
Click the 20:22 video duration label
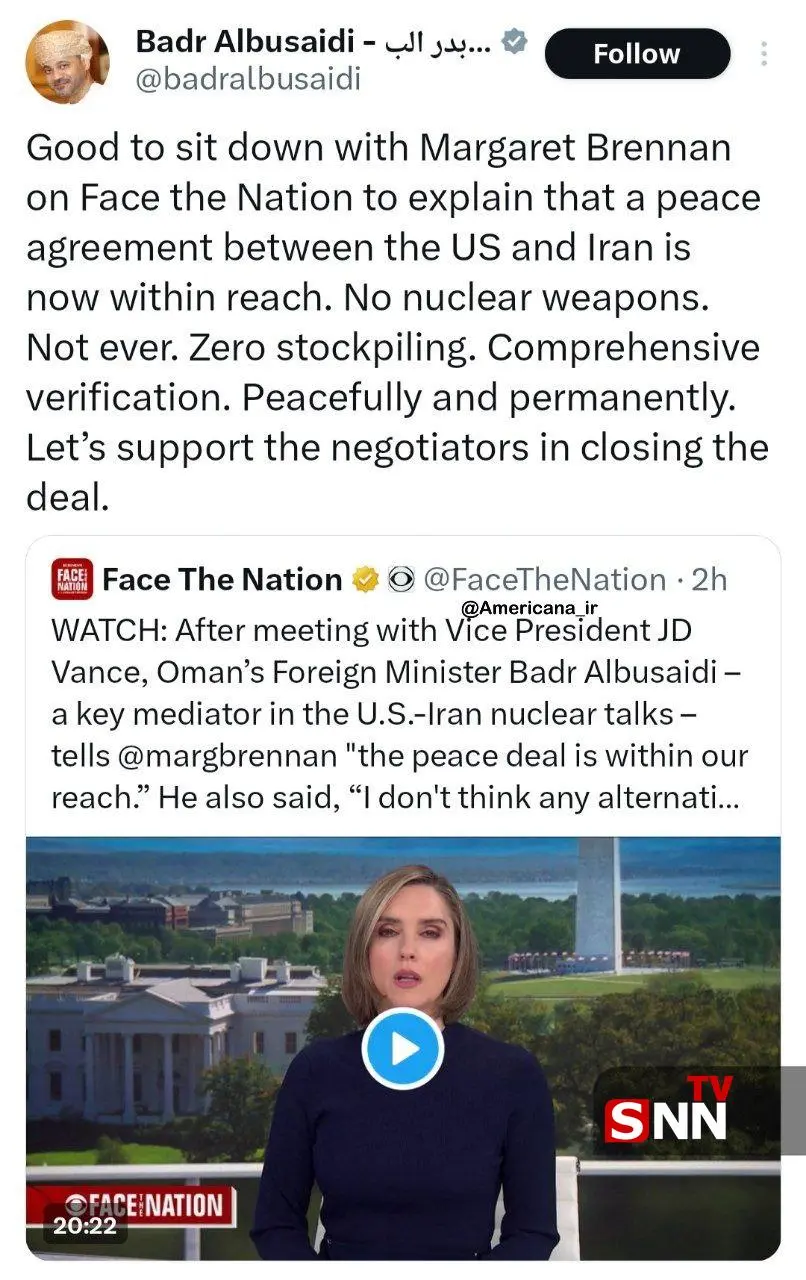coord(85,1226)
